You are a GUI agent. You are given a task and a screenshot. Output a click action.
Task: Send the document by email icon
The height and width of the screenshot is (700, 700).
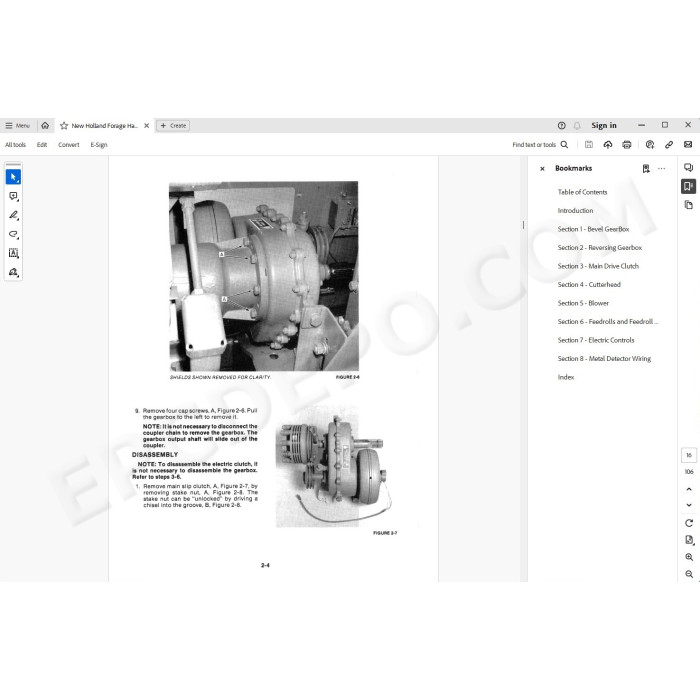pyautogui.click(x=688, y=145)
